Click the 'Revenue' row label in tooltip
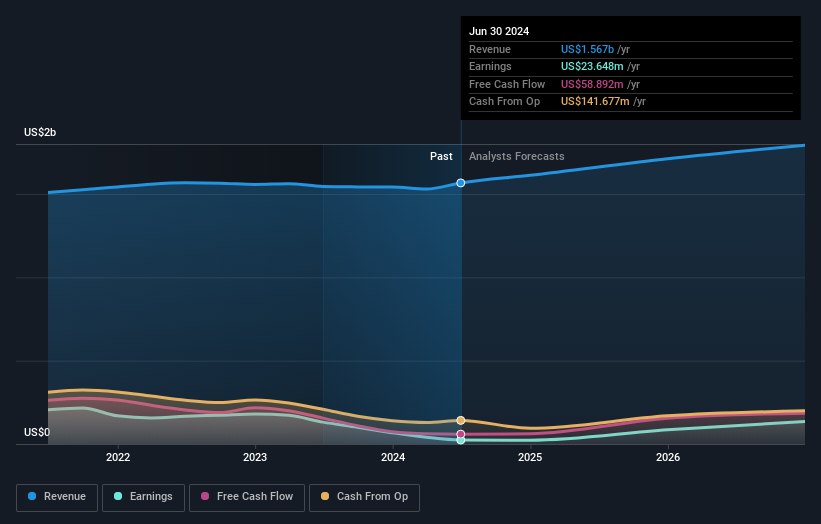Image resolution: width=821 pixels, height=524 pixels. tap(490, 49)
